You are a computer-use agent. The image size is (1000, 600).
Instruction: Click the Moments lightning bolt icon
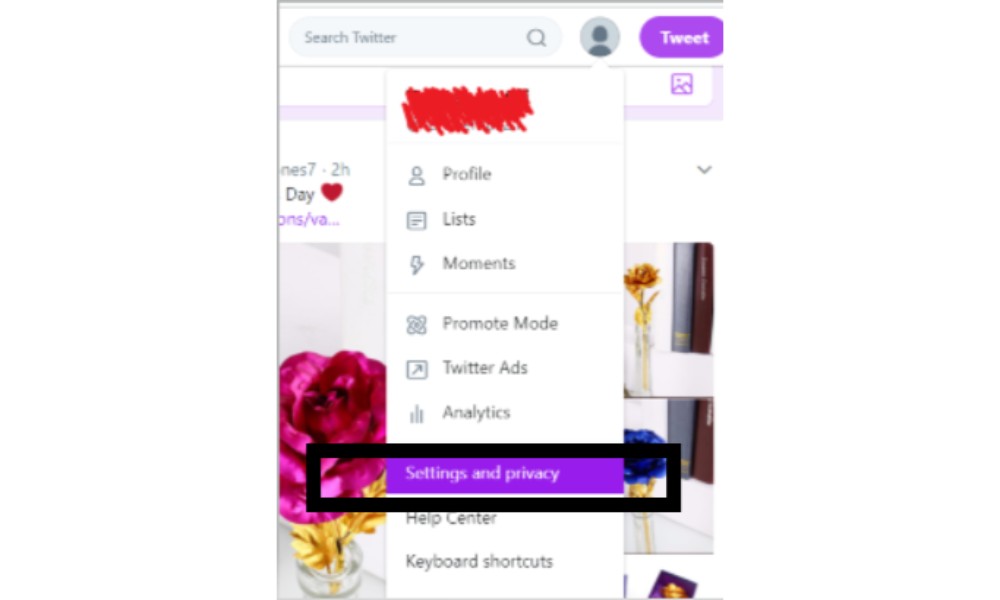tap(416, 265)
